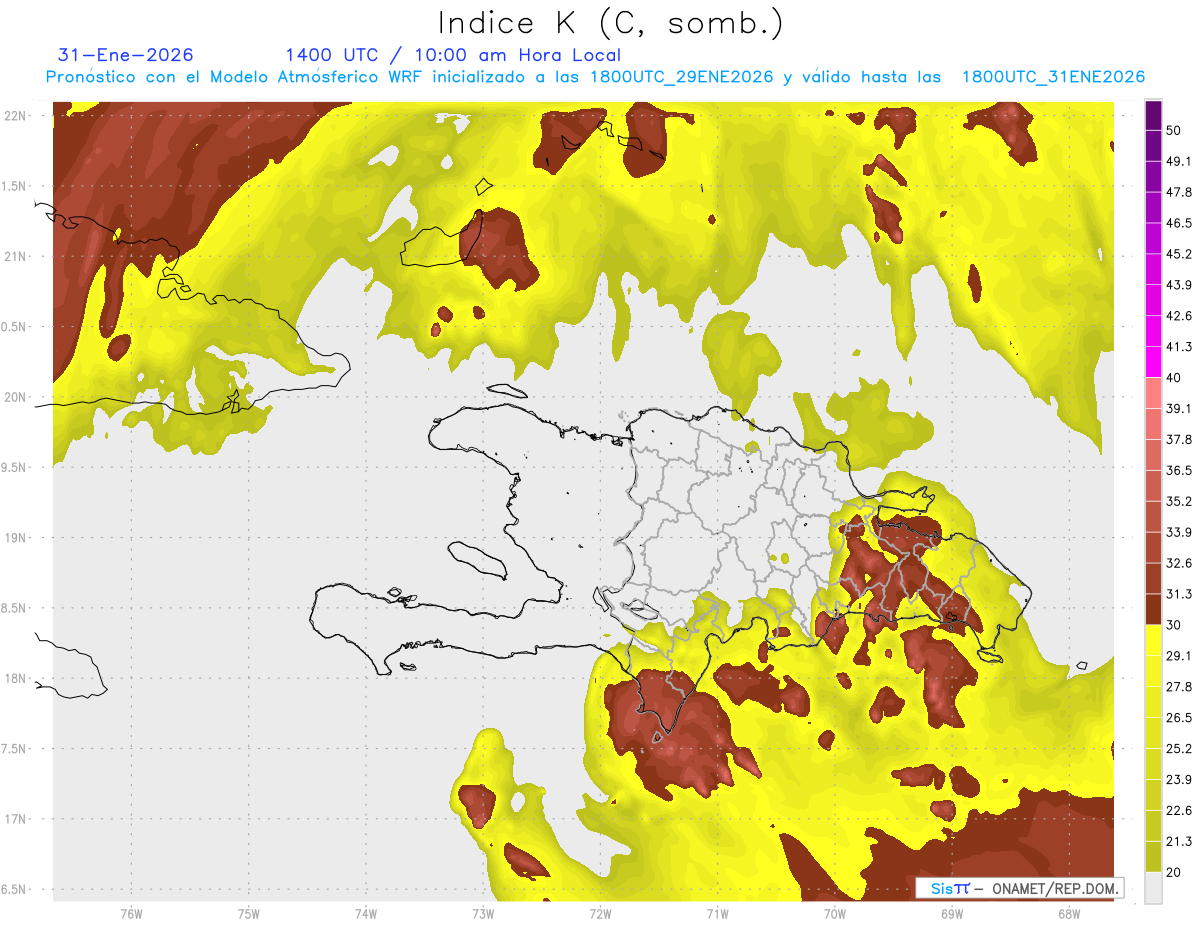Image resolution: width=1200 pixels, height=927 pixels.
Task: Click the "72W" longitude label
Action: pos(600,913)
